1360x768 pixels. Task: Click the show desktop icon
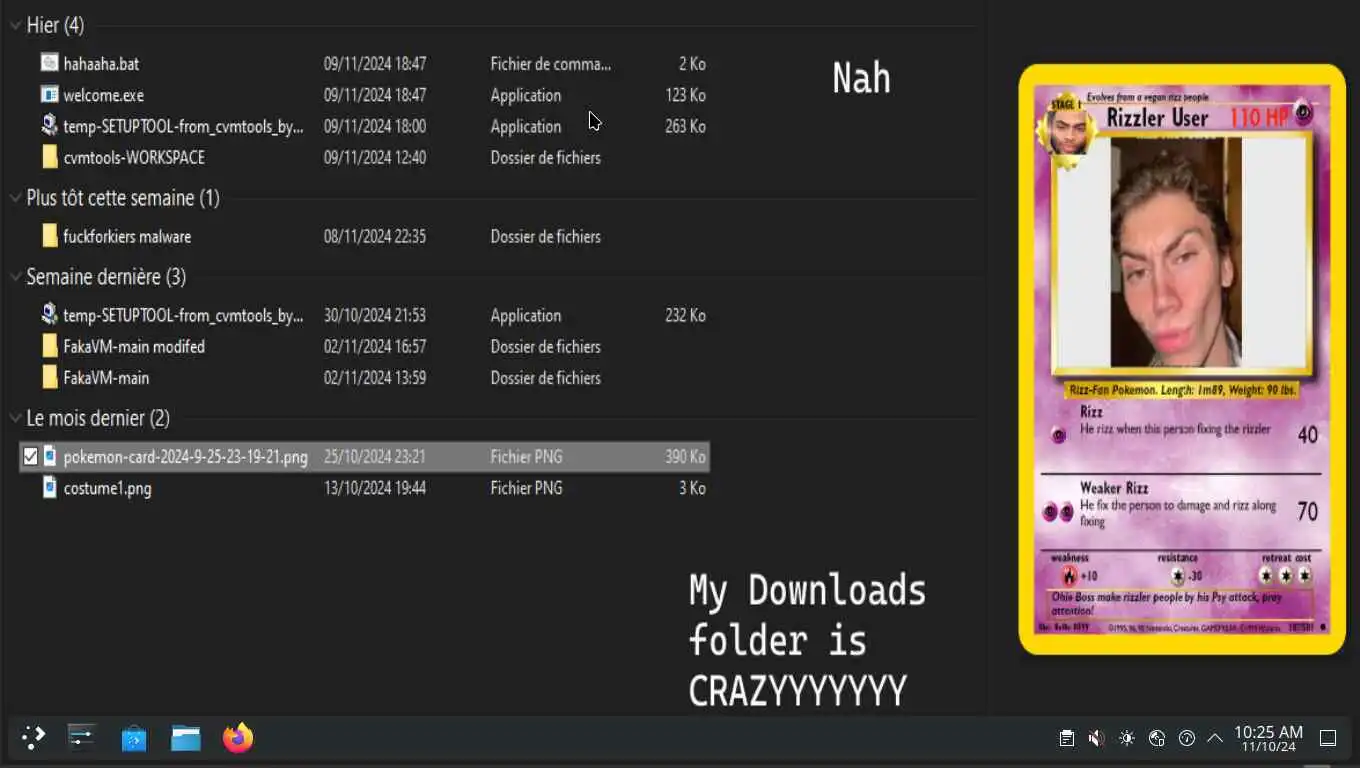point(1328,739)
